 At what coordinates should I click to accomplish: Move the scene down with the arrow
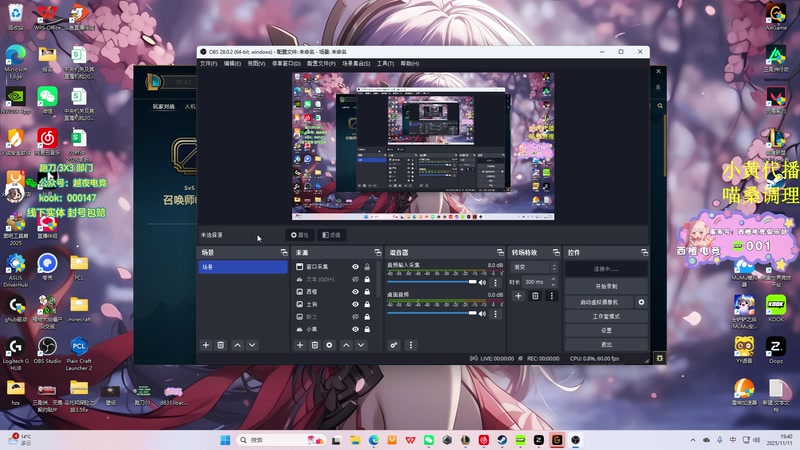[252, 345]
